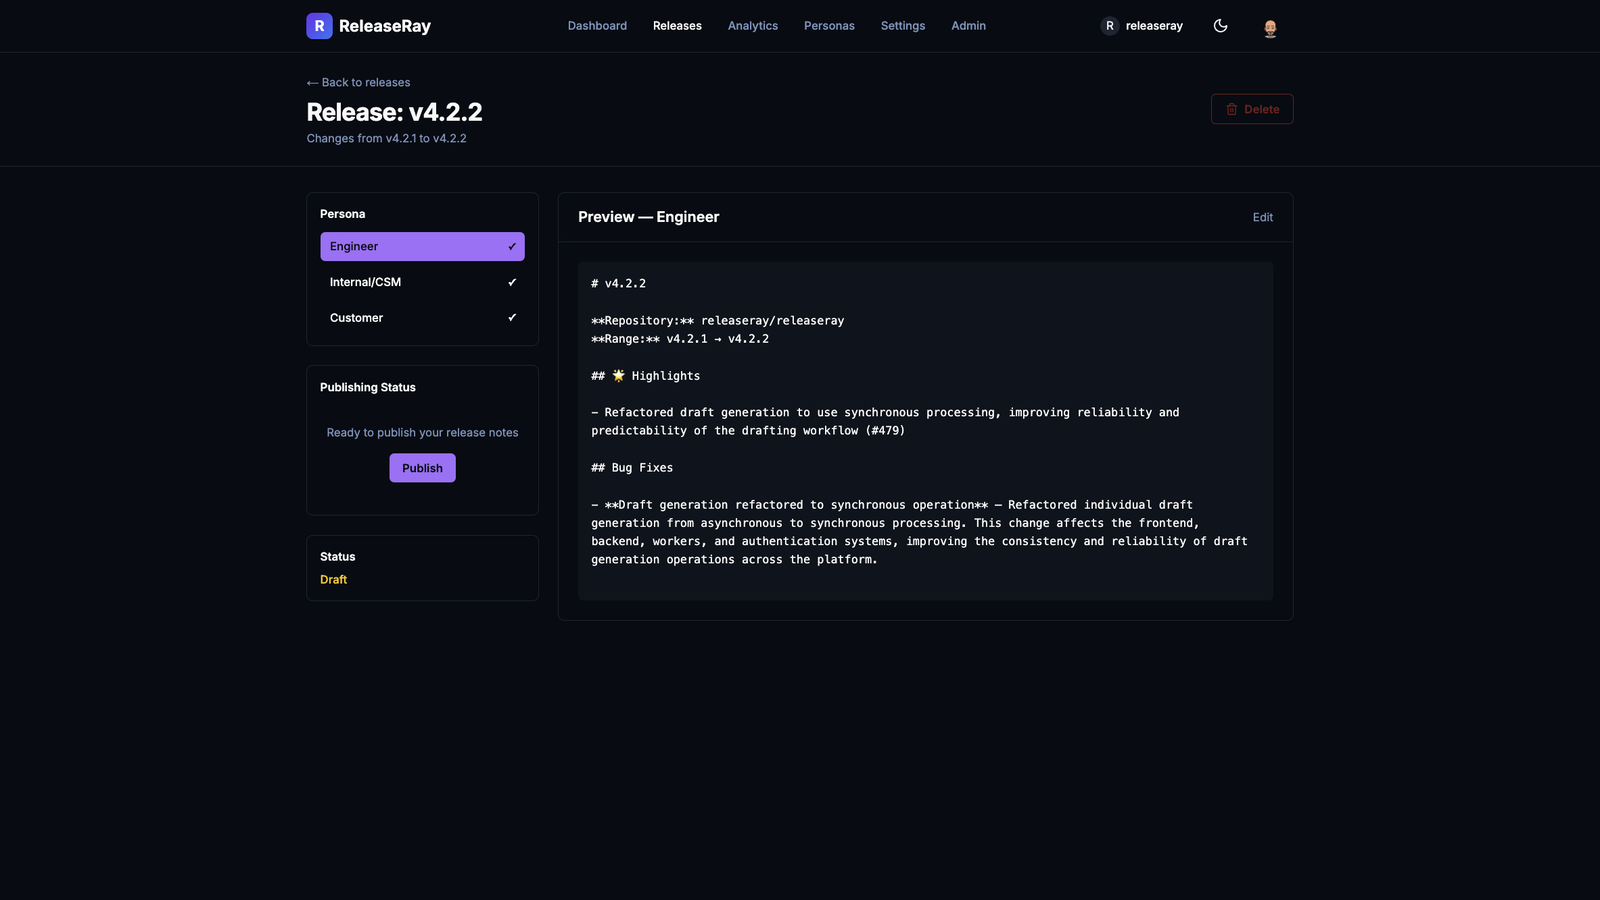Click the Draft status label
Image resolution: width=1600 pixels, height=900 pixels.
click(x=333, y=579)
